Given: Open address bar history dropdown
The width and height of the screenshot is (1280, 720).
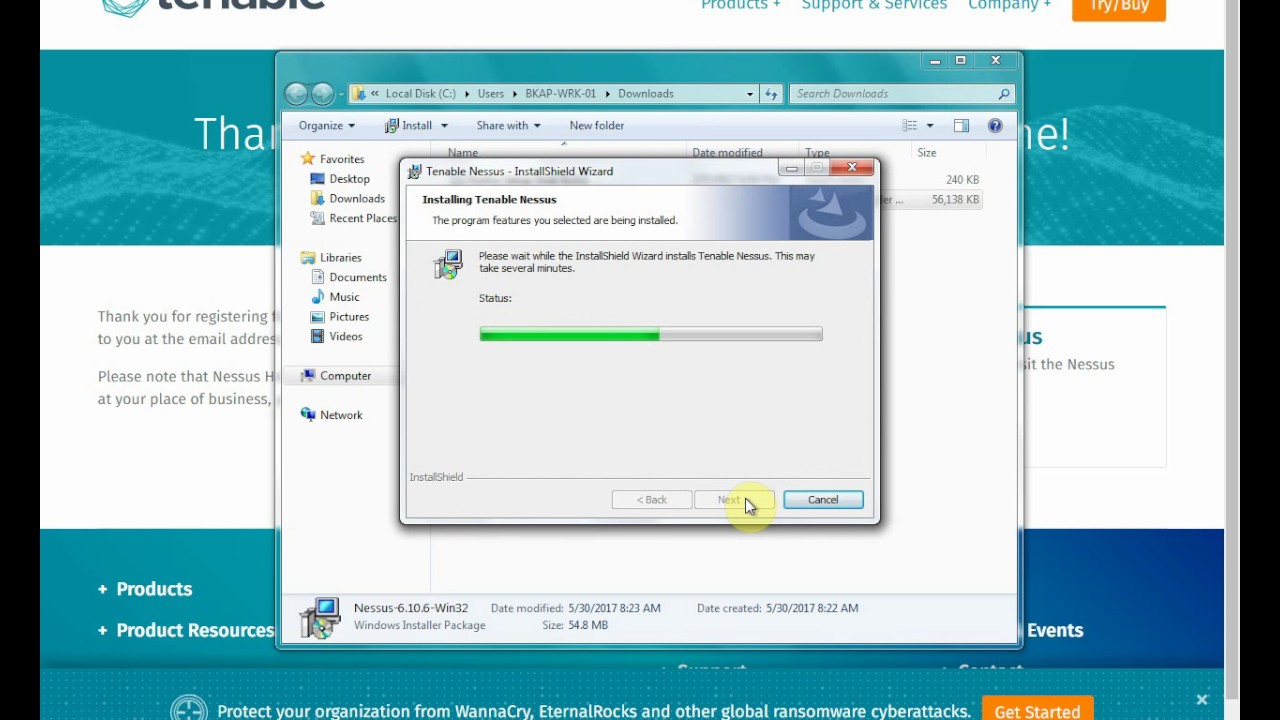Looking at the screenshot, I should pyautogui.click(x=749, y=94).
